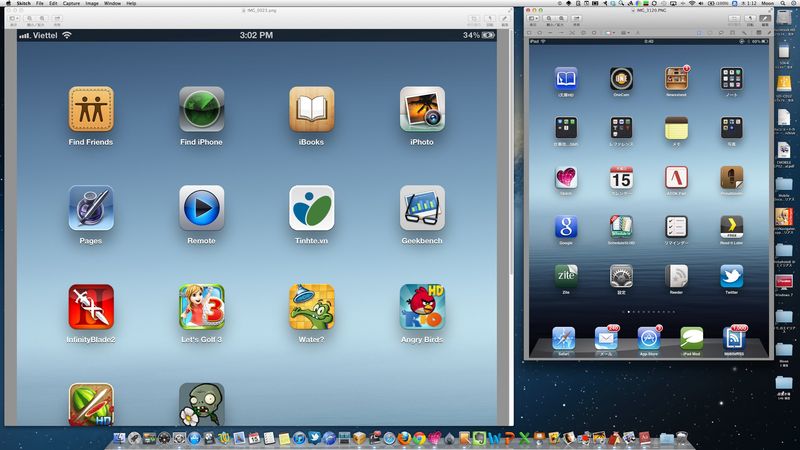Open the InfinityBlade2 game icon
Image resolution: width=800 pixels, height=450 pixels.
click(x=91, y=307)
